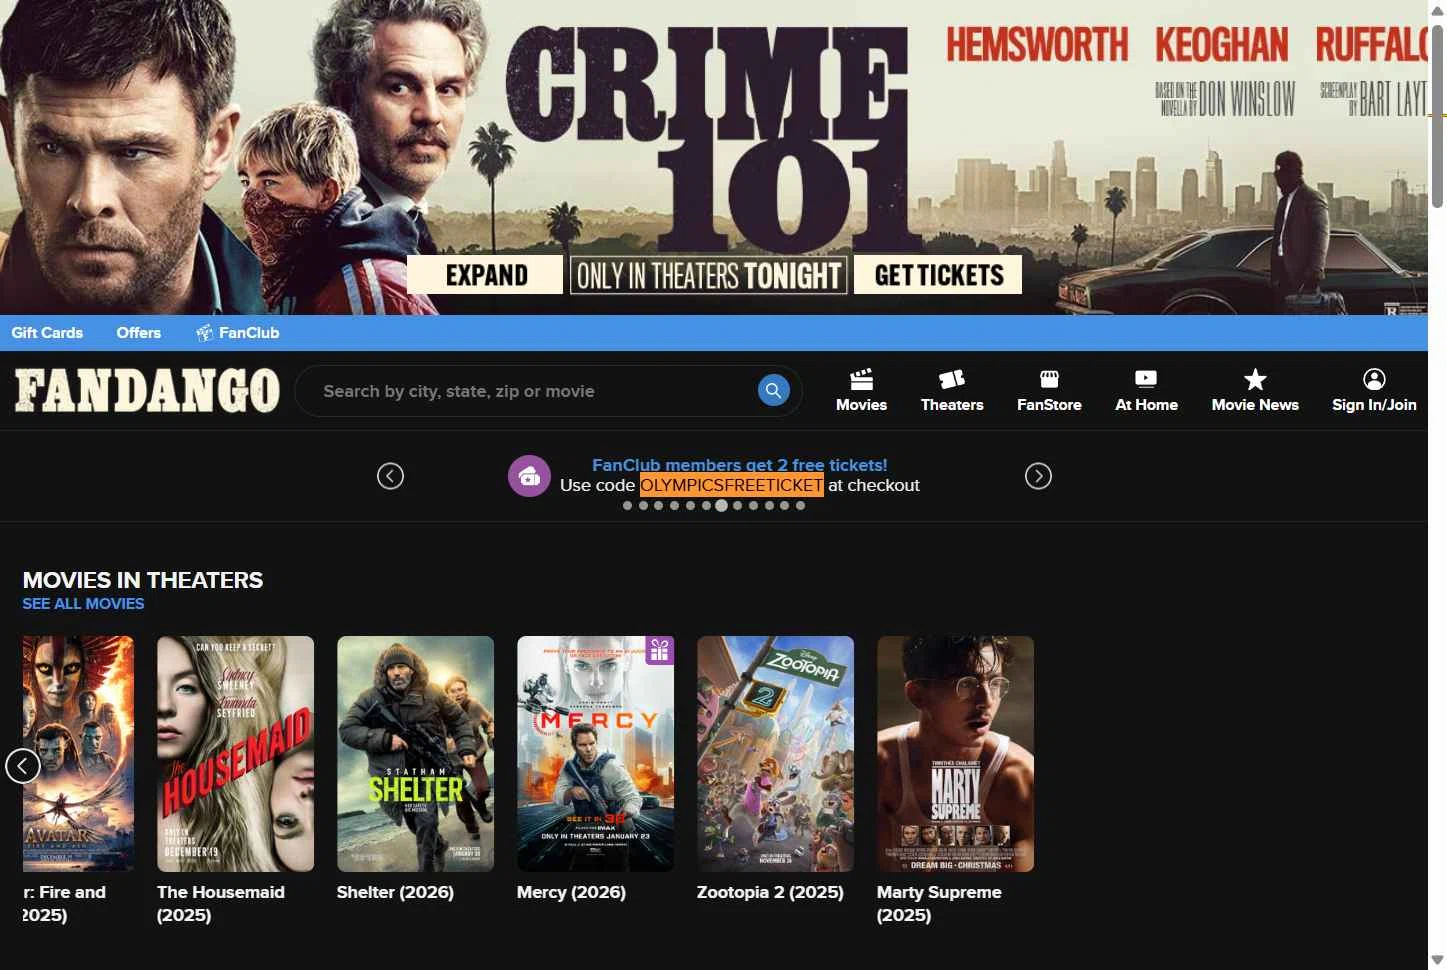This screenshot has width=1447, height=970.
Task: Open the Marty Supreme poster
Action: [955, 754]
